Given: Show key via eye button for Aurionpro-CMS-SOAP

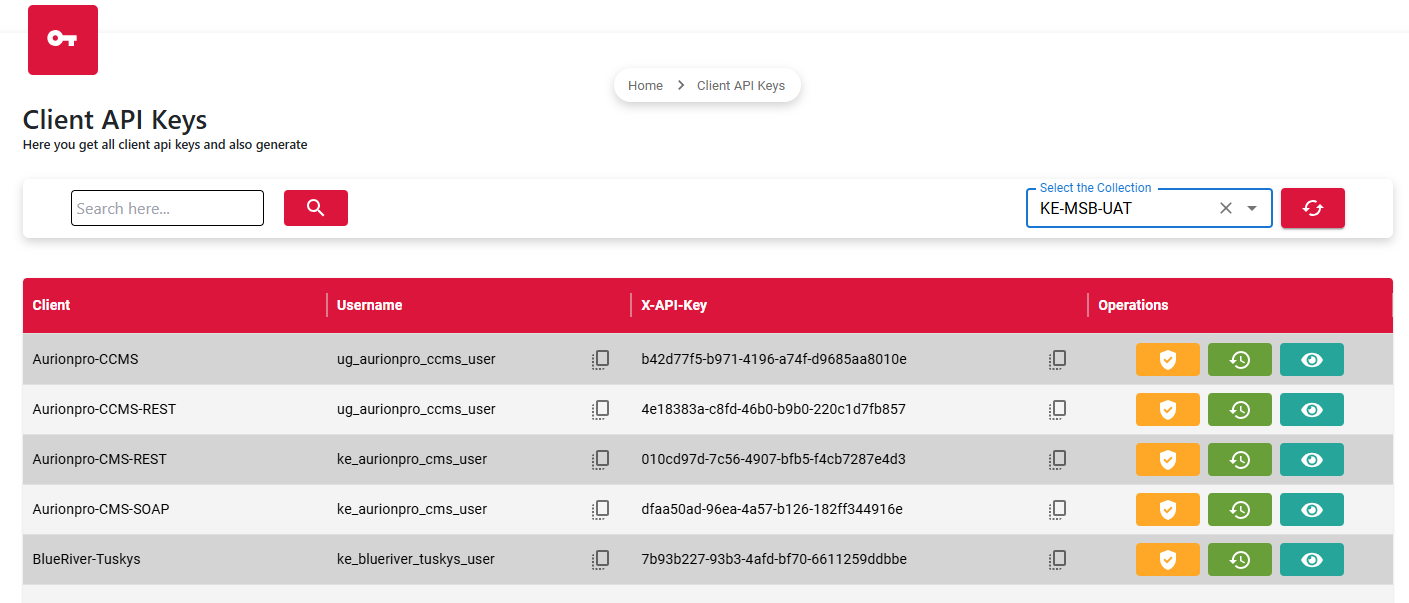Looking at the screenshot, I should pos(1312,509).
